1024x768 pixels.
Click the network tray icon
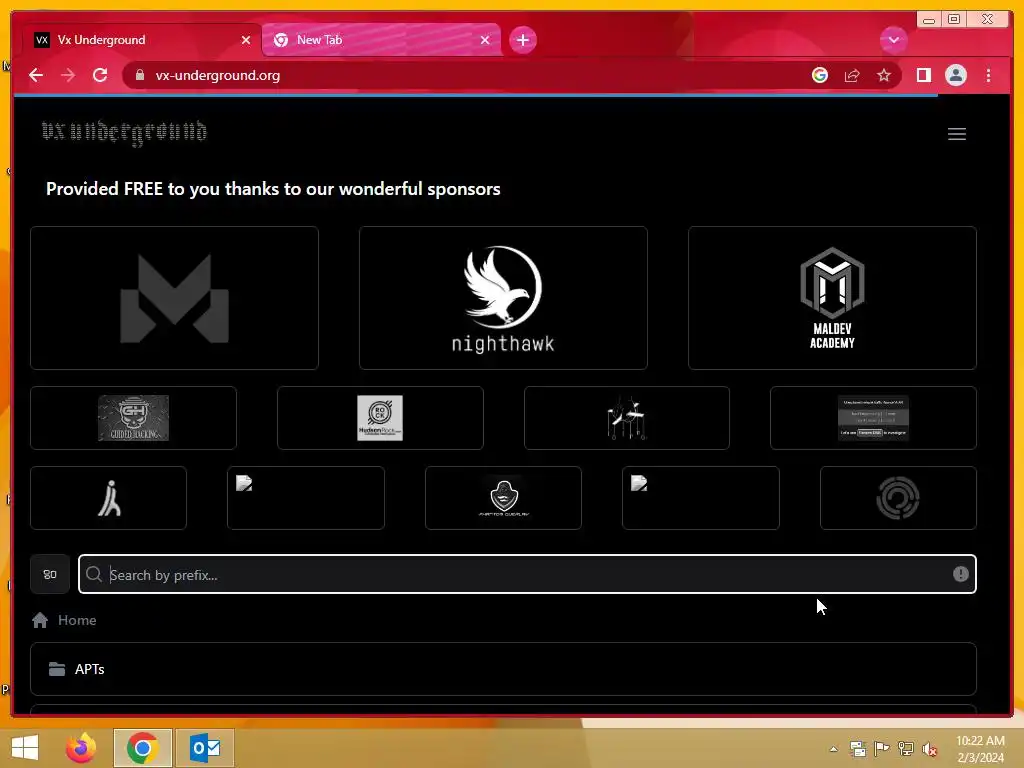pos(906,748)
